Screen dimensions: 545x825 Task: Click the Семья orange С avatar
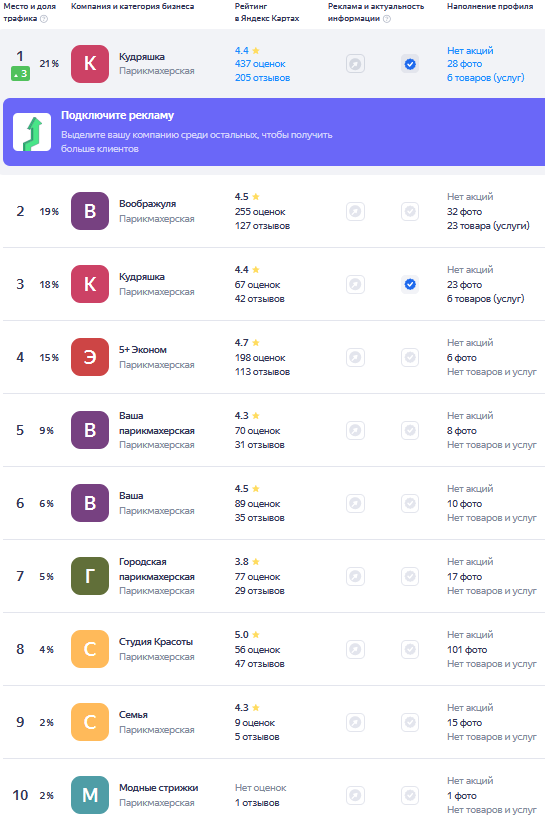(x=90, y=722)
